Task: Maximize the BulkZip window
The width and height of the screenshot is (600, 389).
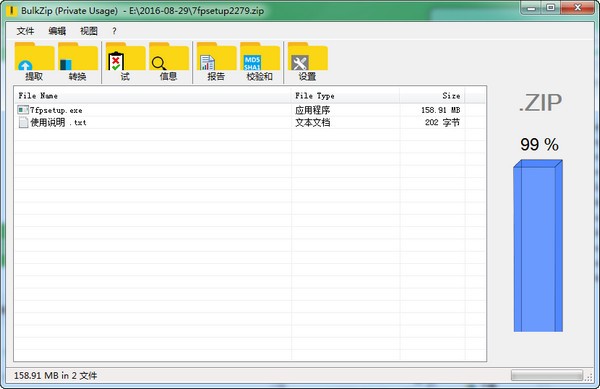Action: click(x=551, y=8)
